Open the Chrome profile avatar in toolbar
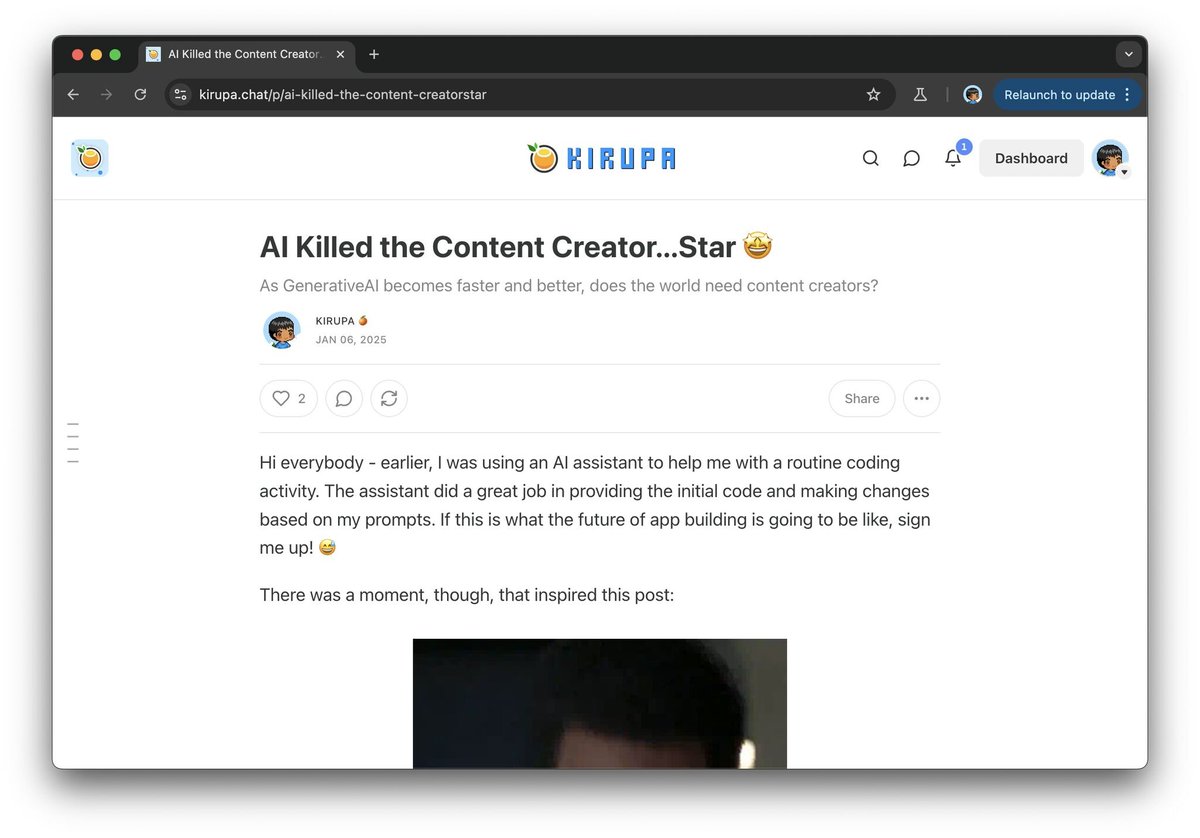 pos(972,95)
